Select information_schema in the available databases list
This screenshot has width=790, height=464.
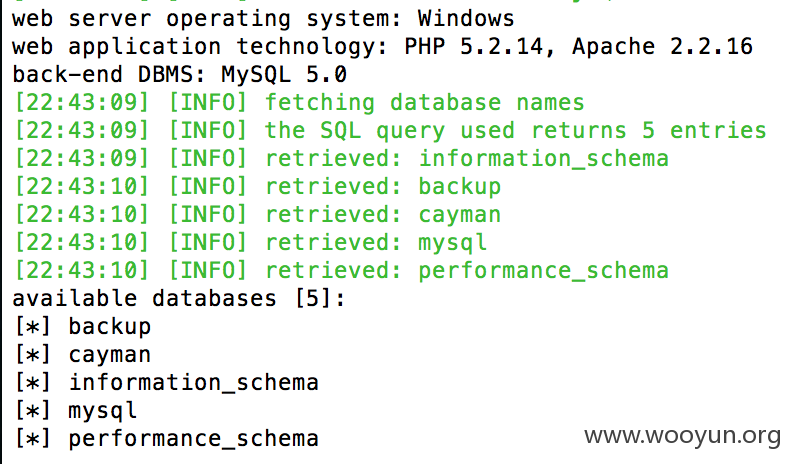193,383
